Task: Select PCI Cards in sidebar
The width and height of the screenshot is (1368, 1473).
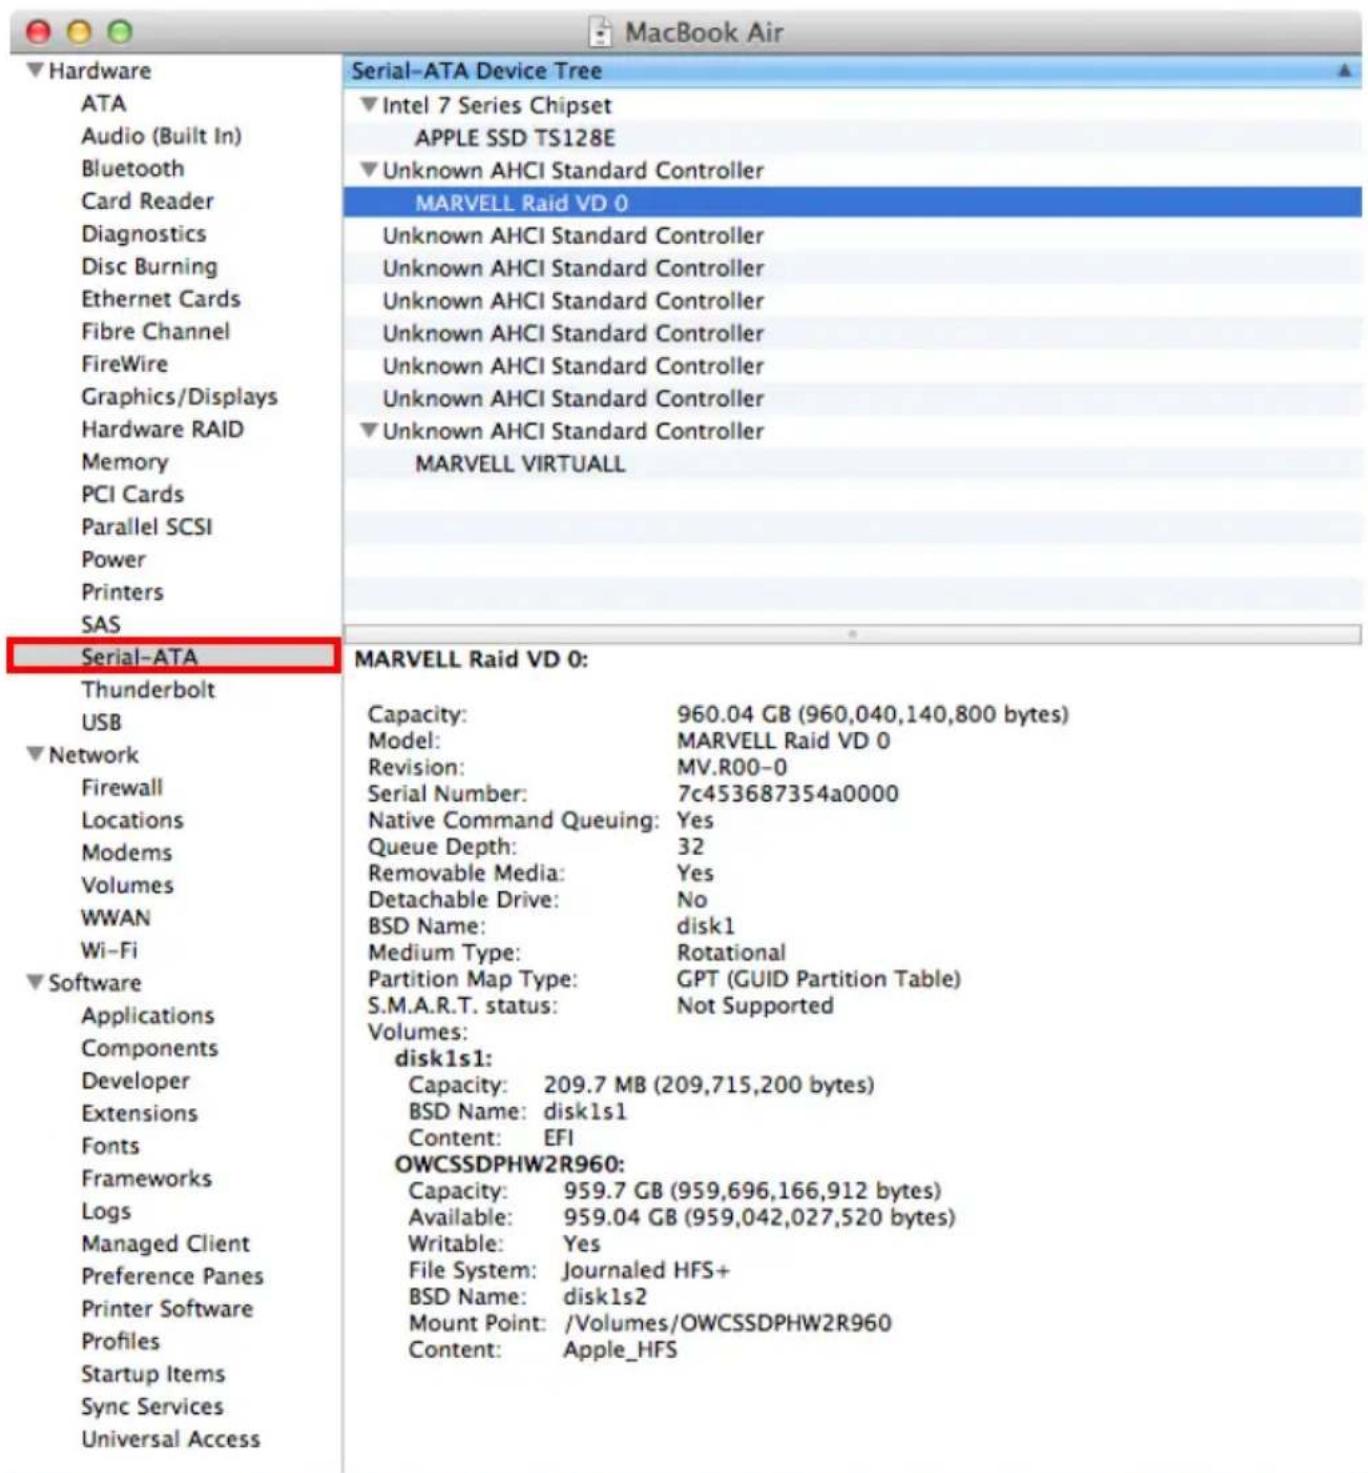Action: pos(133,494)
